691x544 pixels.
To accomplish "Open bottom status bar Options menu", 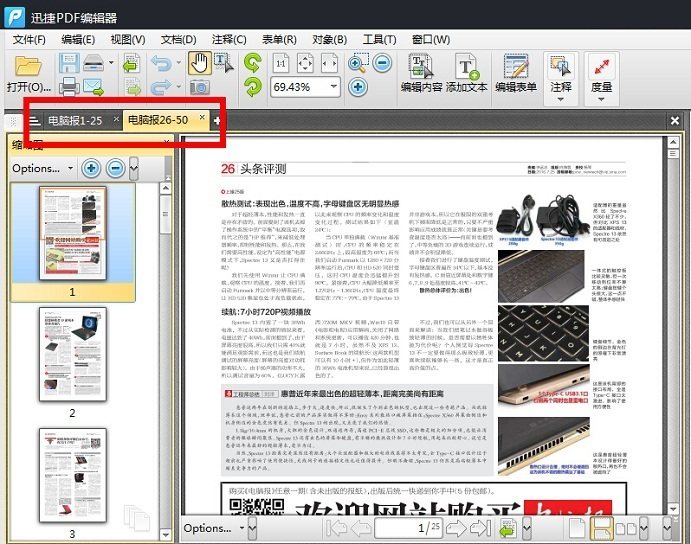I will tap(214, 528).
